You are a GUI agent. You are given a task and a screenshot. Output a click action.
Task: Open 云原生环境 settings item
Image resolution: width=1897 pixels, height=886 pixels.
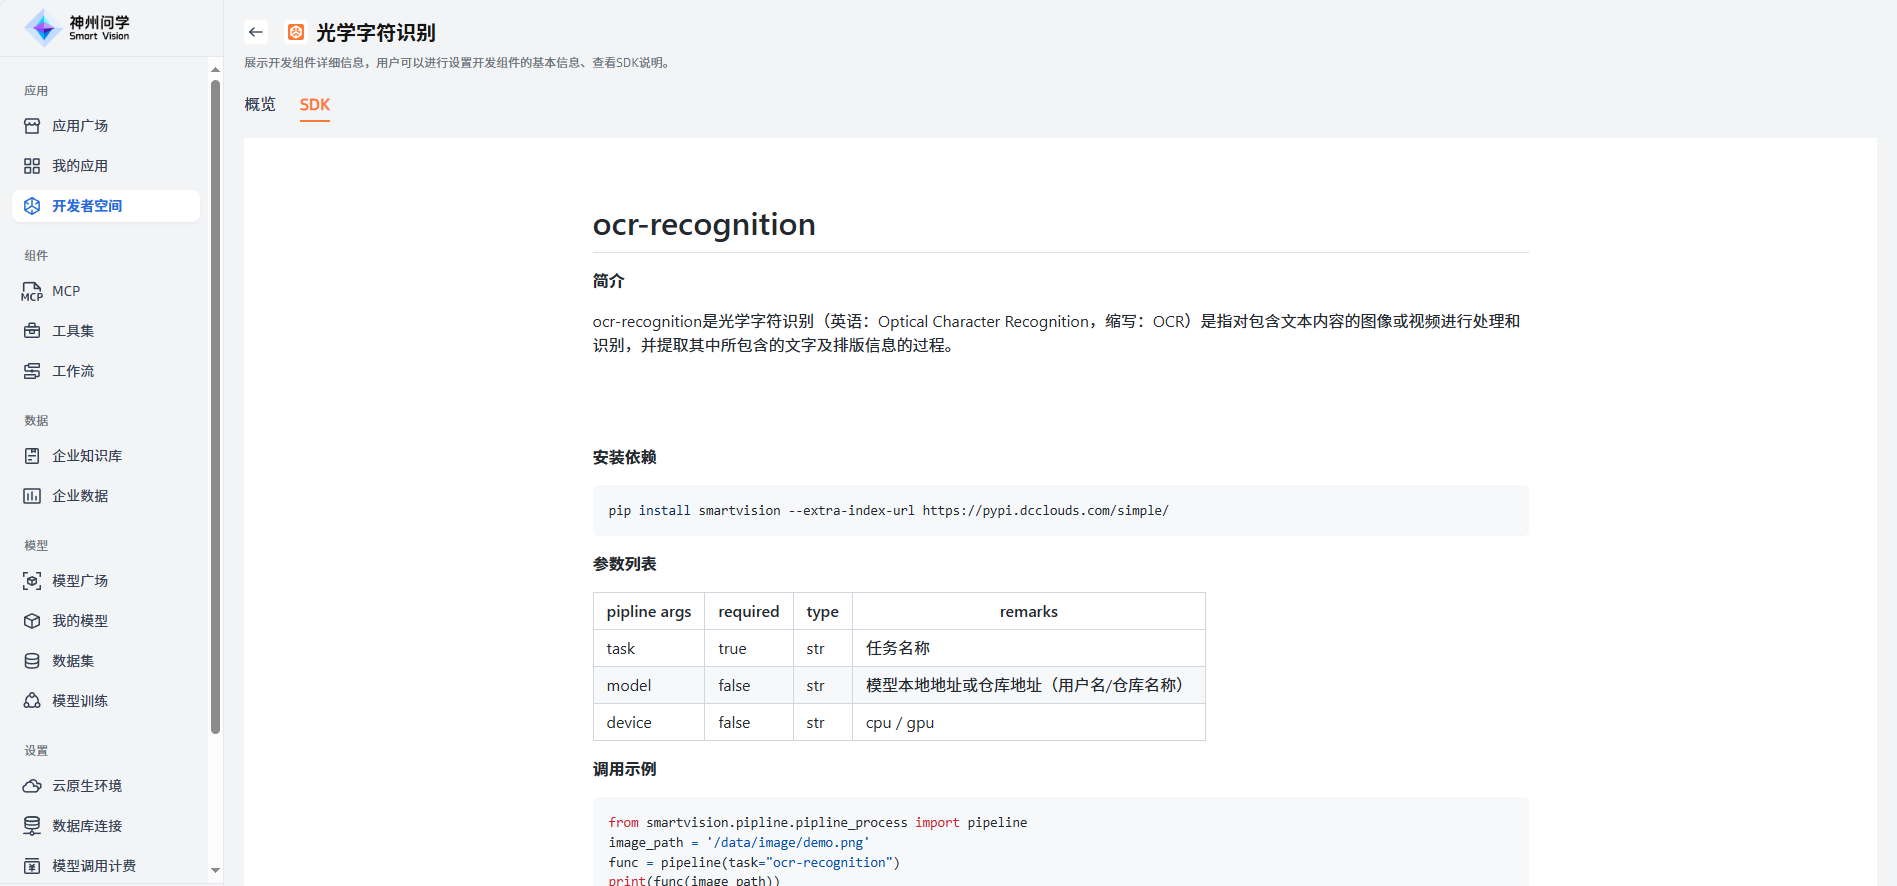point(87,786)
